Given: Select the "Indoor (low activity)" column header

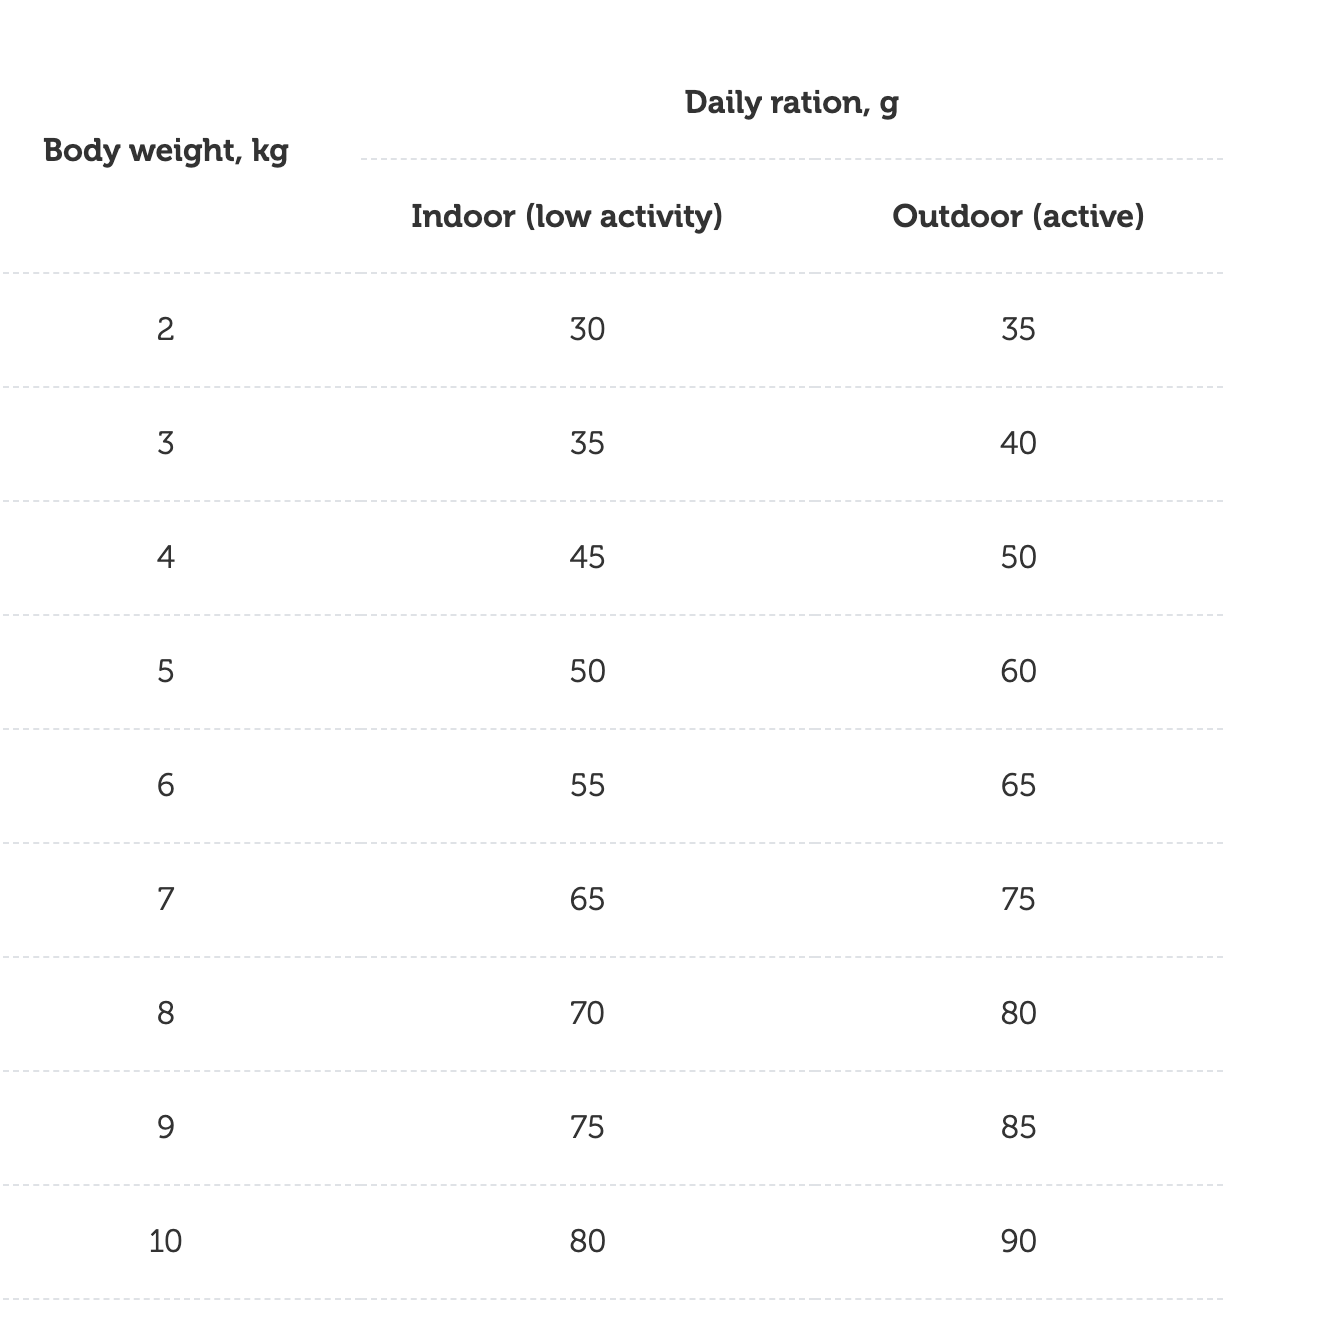Looking at the screenshot, I should pos(567,216).
